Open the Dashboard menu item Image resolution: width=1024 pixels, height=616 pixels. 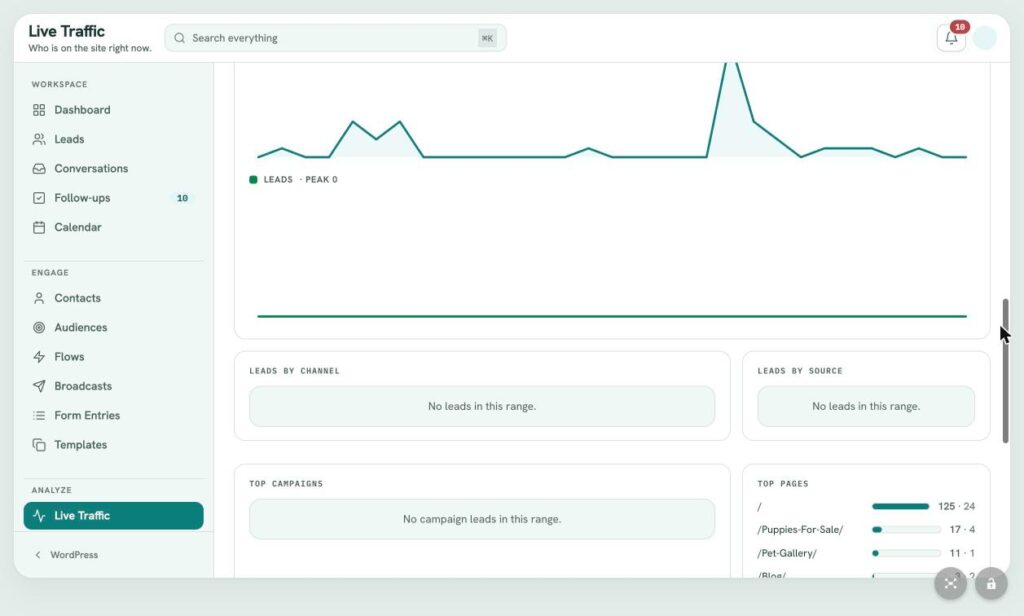coord(114,110)
